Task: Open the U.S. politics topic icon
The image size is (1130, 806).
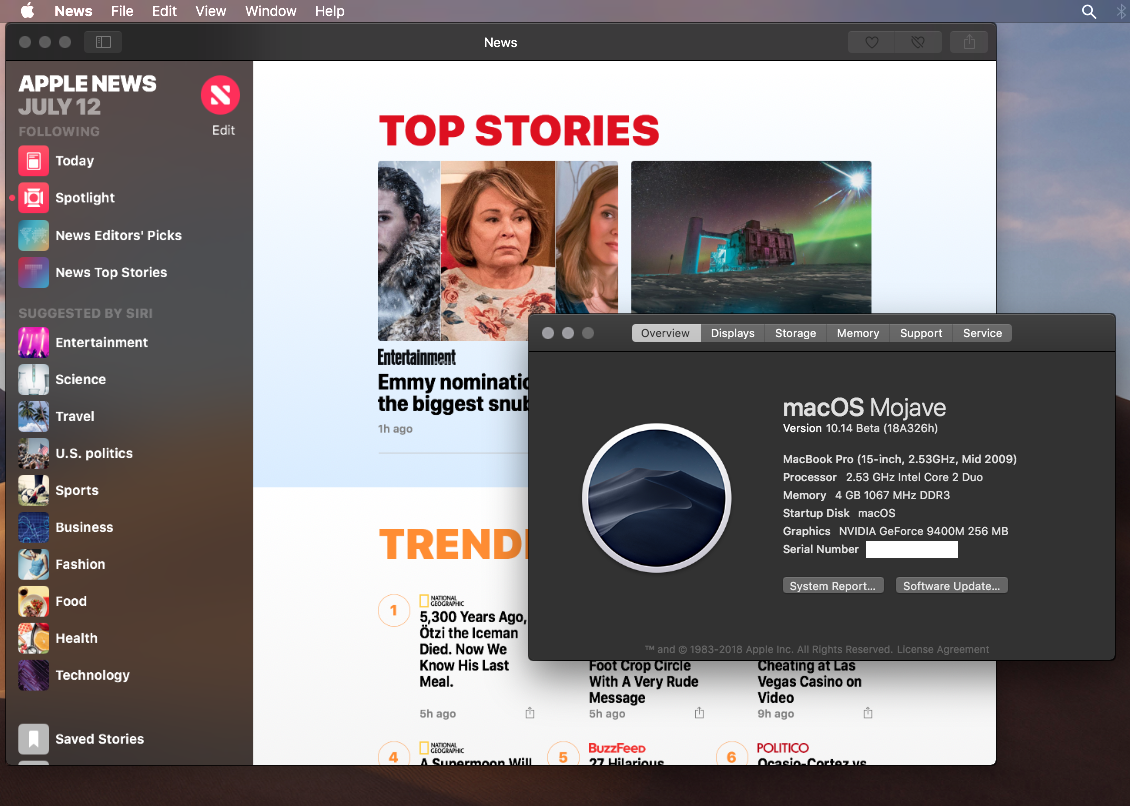Action: [x=33, y=453]
